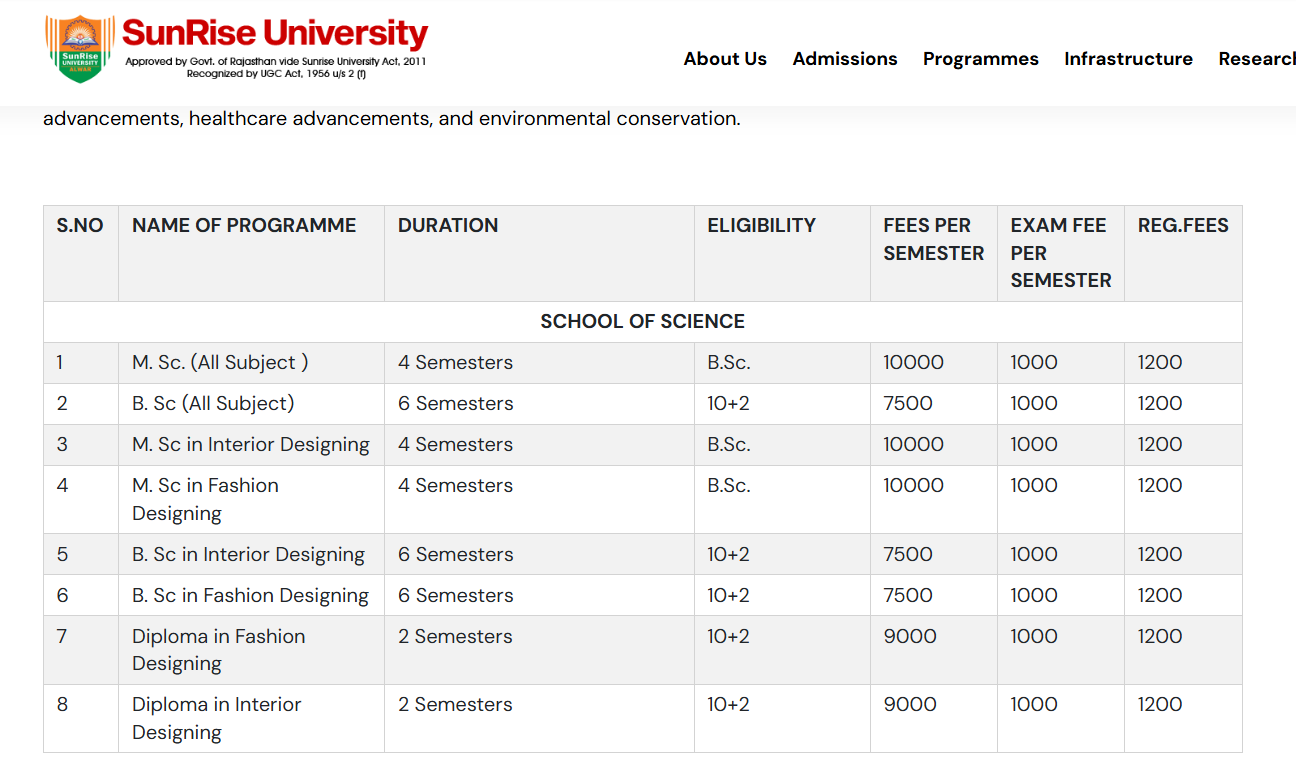This screenshot has width=1296, height=773.
Task: Select the B. Sc (All Subject) programme cell
Action: coord(213,404)
